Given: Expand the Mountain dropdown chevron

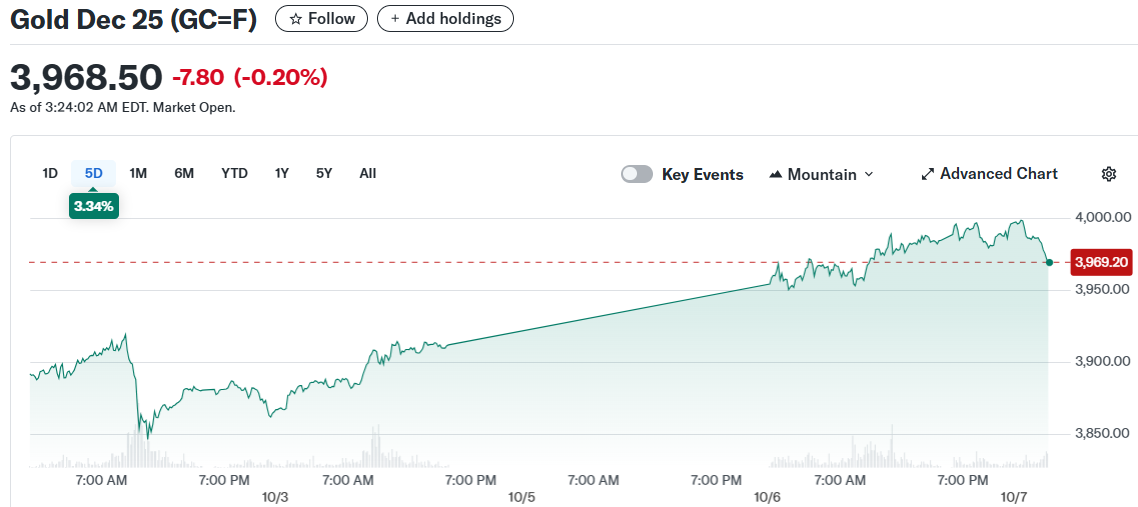Looking at the screenshot, I should coord(868,174).
